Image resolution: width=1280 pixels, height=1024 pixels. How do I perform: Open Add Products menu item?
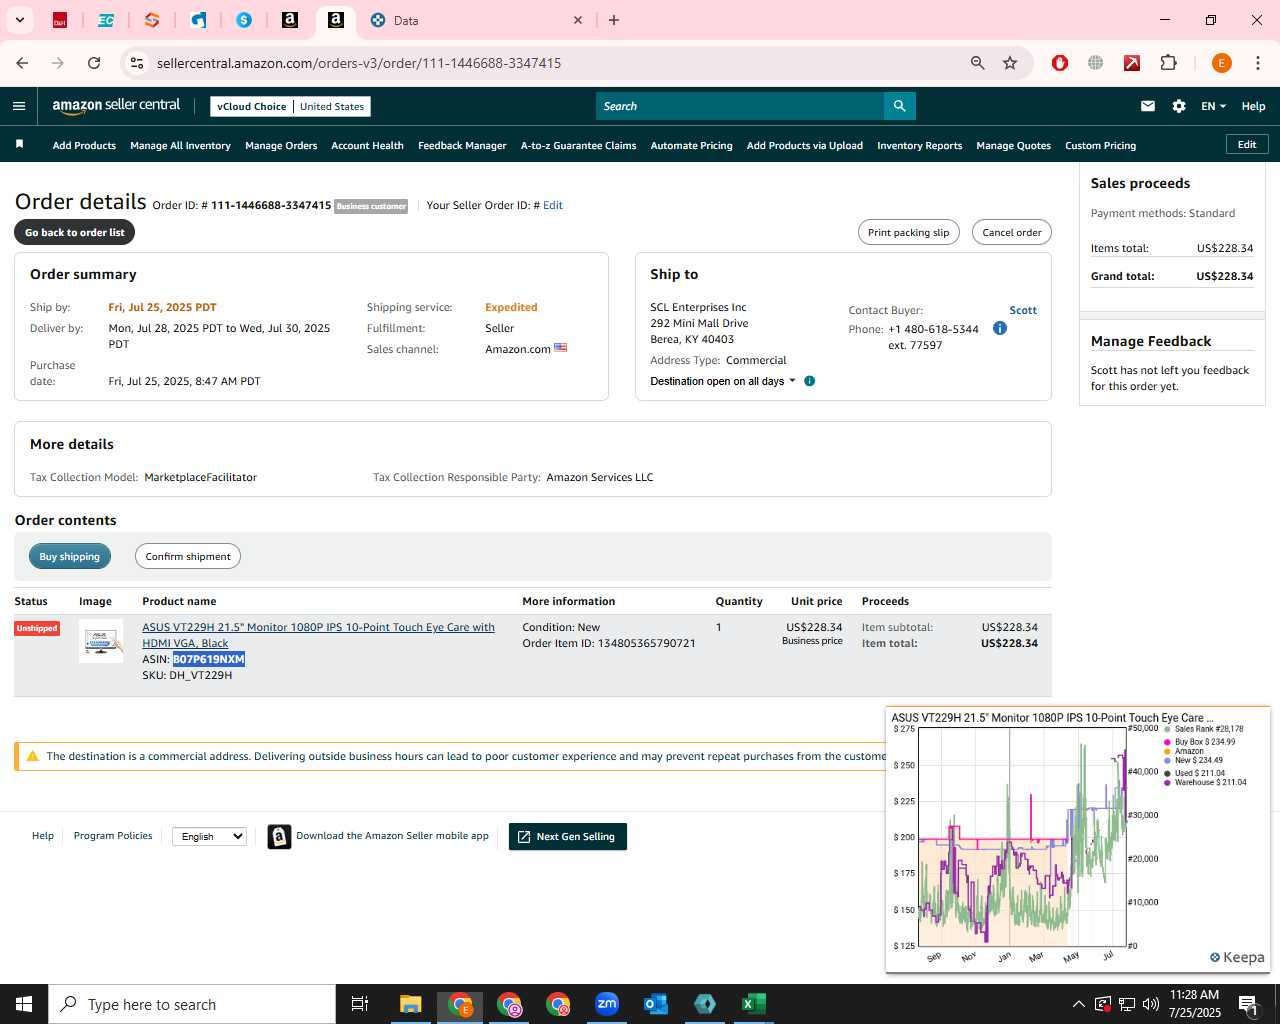(x=84, y=146)
